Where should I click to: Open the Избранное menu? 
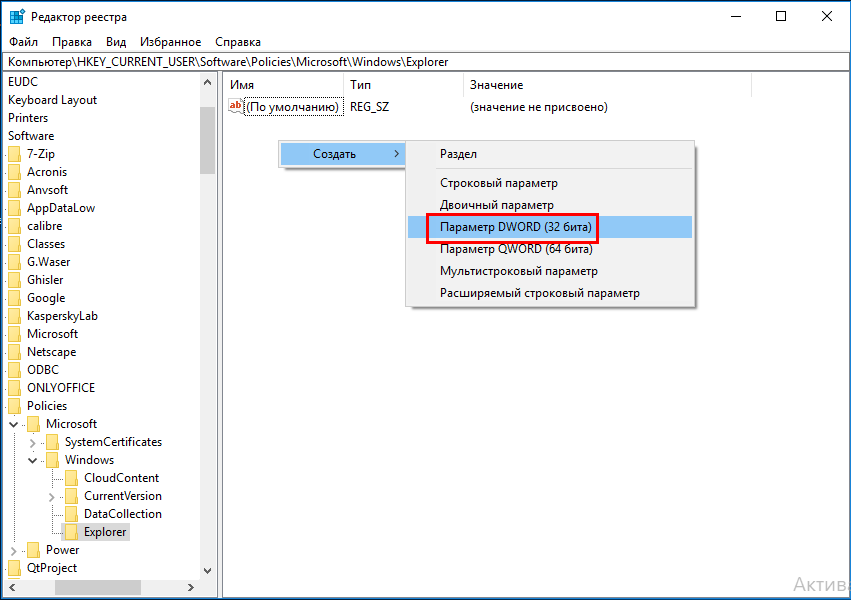click(170, 42)
